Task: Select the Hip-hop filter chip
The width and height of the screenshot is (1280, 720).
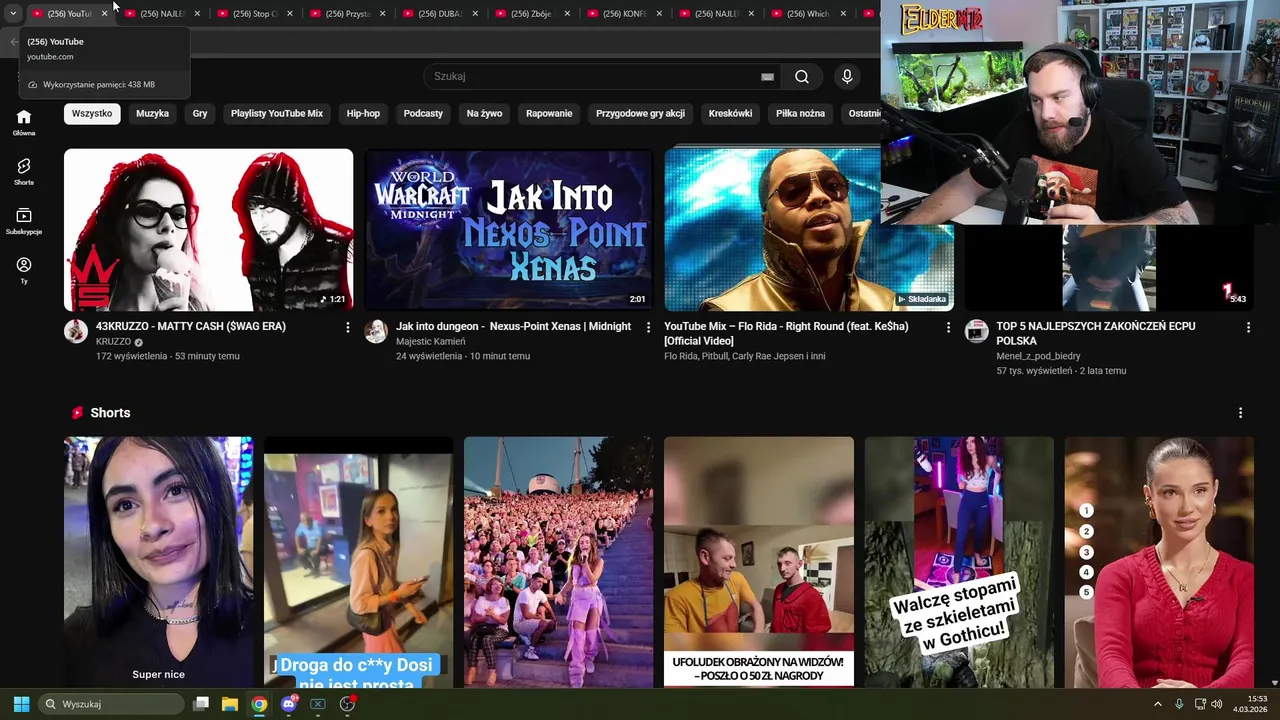Action: coord(363,114)
